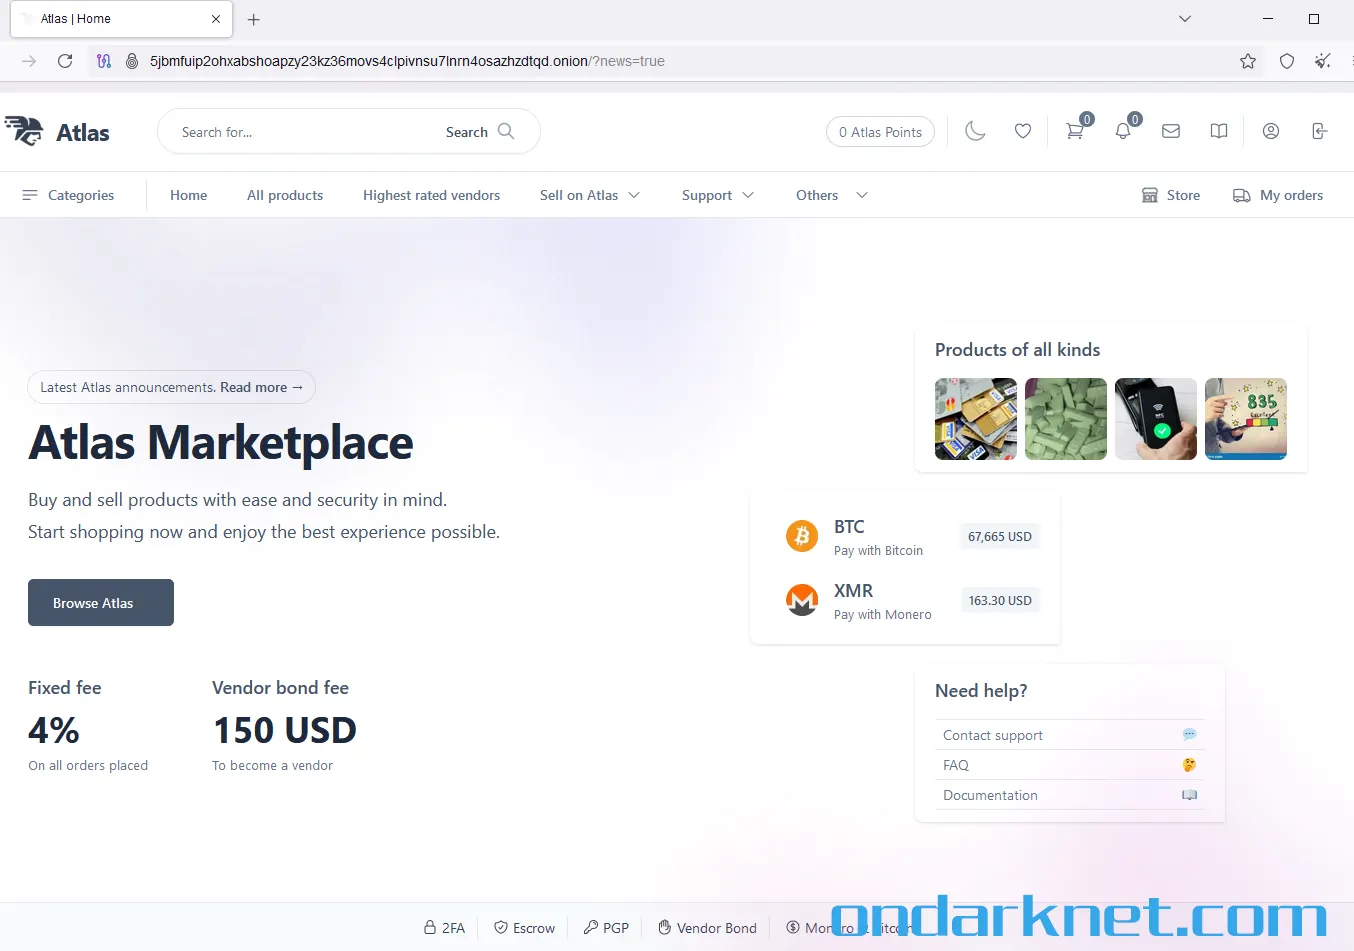The width and height of the screenshot is (1354, 951).
Task: Open messages with the envelope icon
Action: pos(1170,131)
